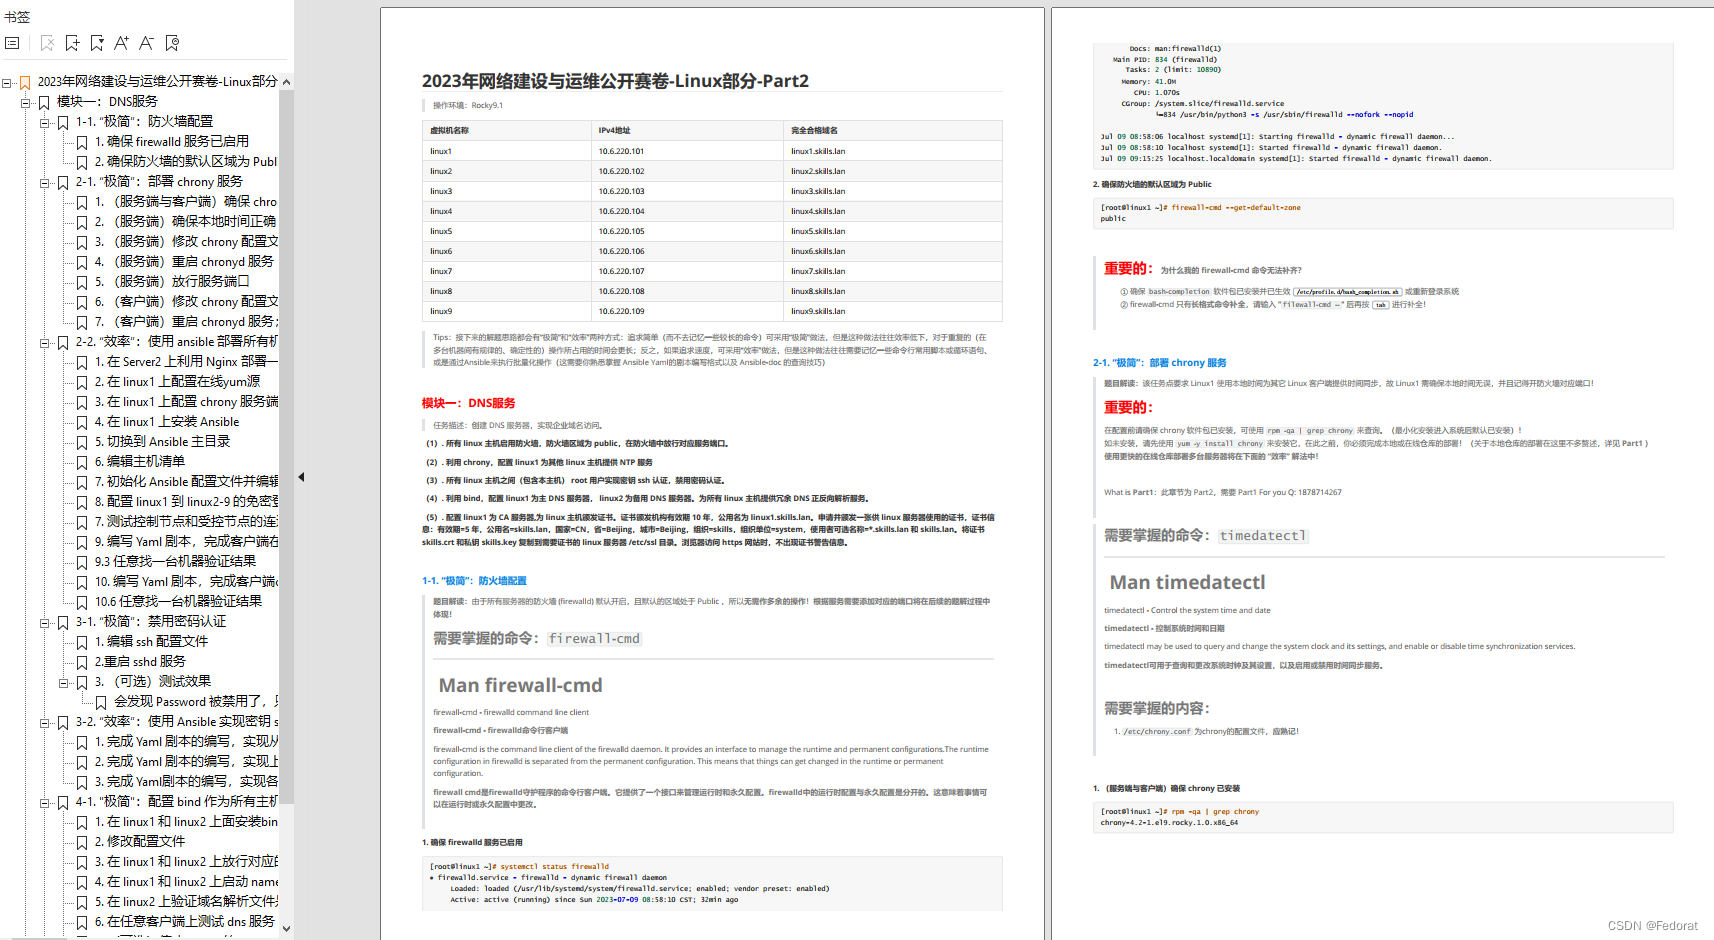1714x940 pixels.
Task: Click bookmark icon beside 2.重启 sshd 服务
Action: [82, 662]
